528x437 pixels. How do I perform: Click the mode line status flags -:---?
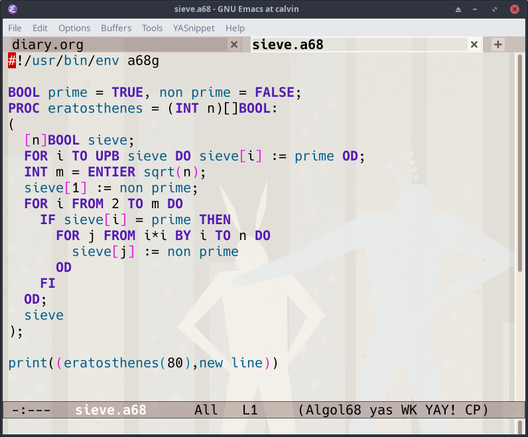[31, 410]
